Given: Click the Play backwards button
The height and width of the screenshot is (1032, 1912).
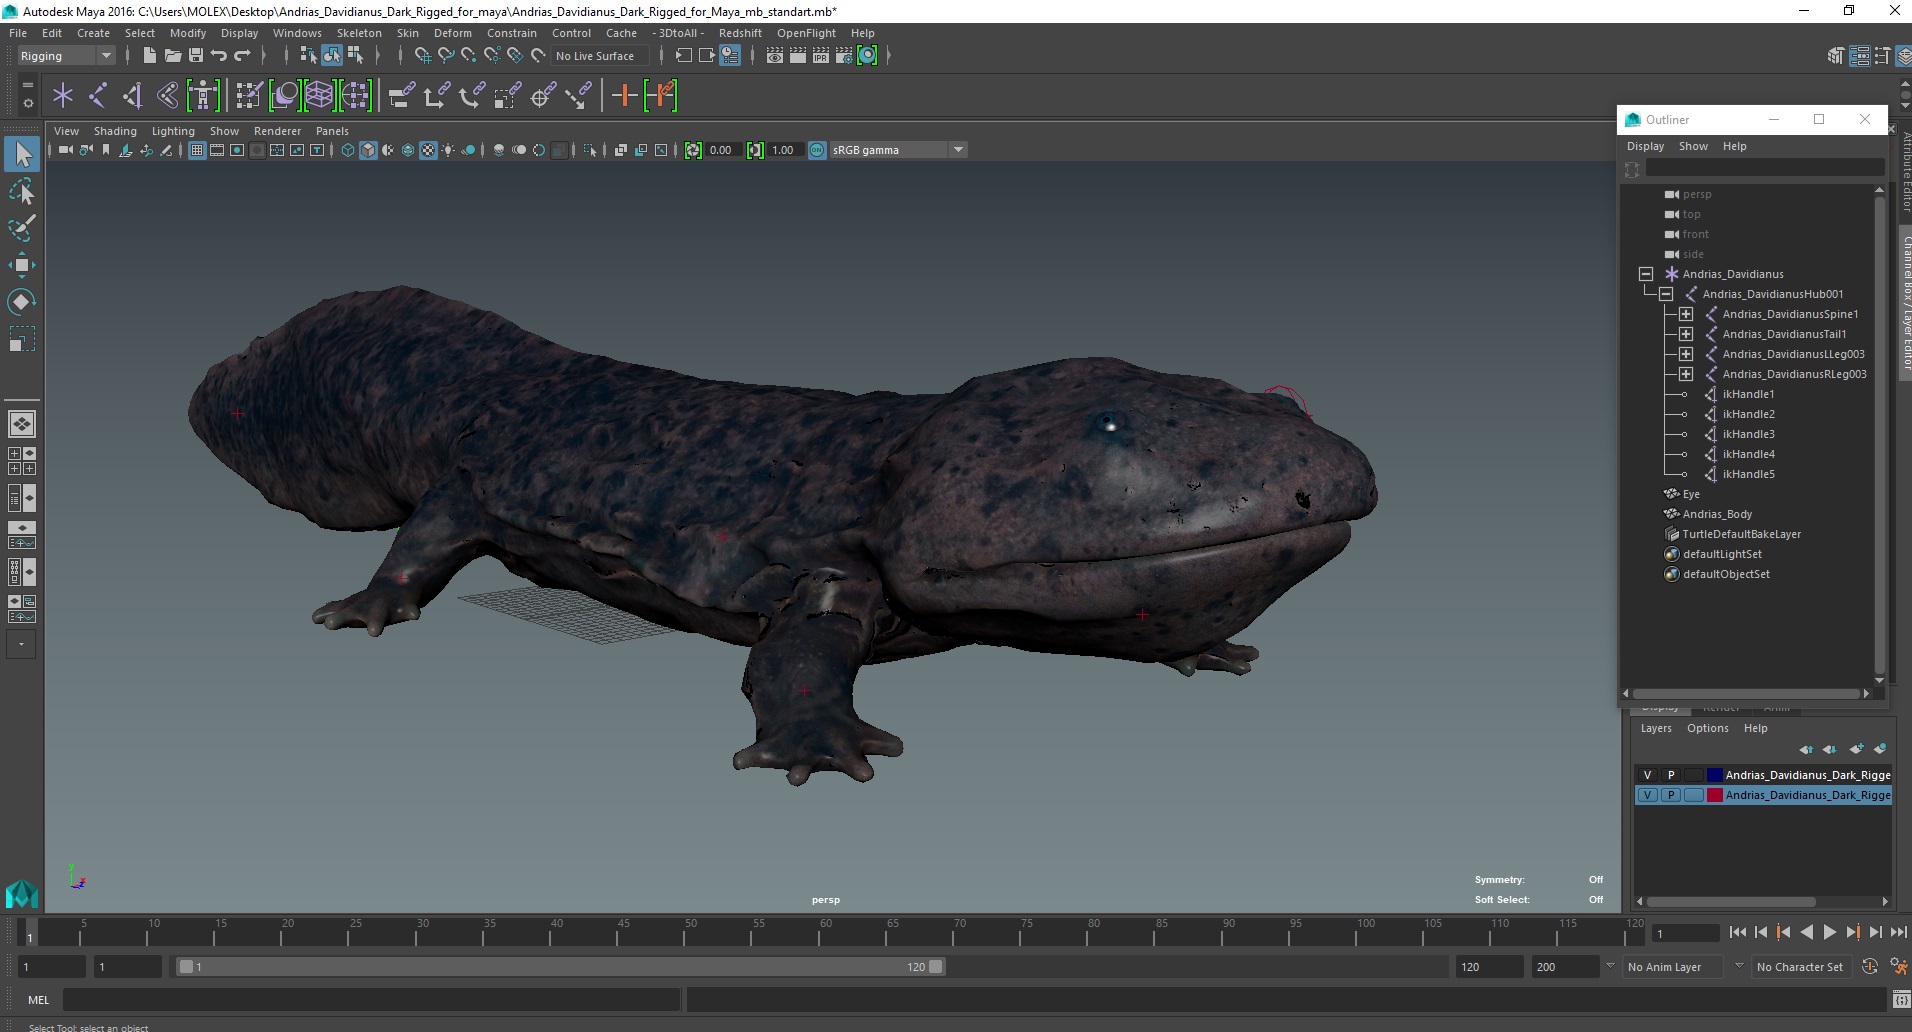Looking at the screenshot, I should 1806,932.
